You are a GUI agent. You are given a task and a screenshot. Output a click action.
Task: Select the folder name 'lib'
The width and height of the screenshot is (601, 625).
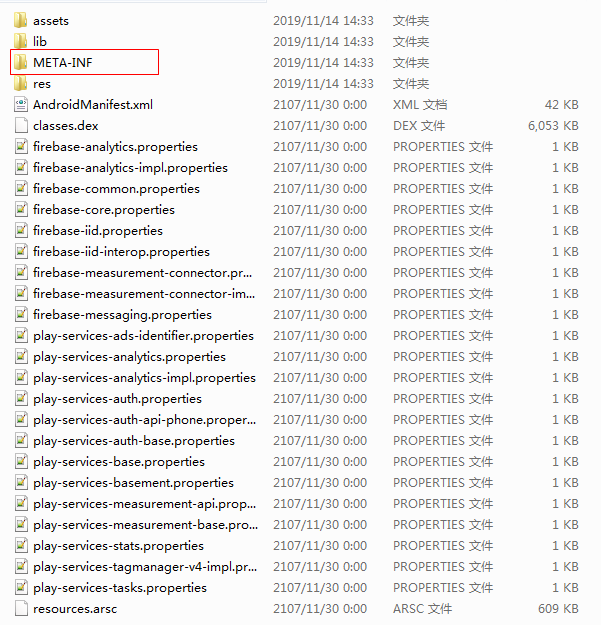[x=40, y=41]
